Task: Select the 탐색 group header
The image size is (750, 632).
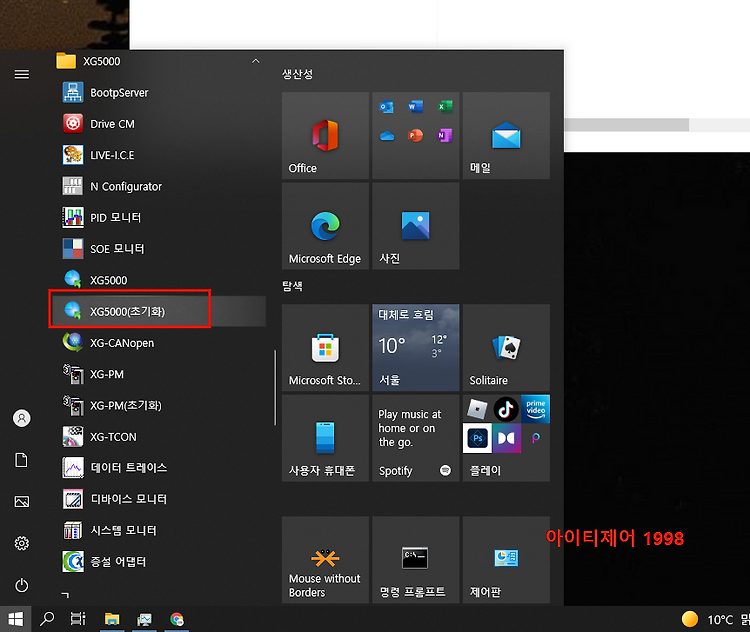Action: [x=292, y=286]
